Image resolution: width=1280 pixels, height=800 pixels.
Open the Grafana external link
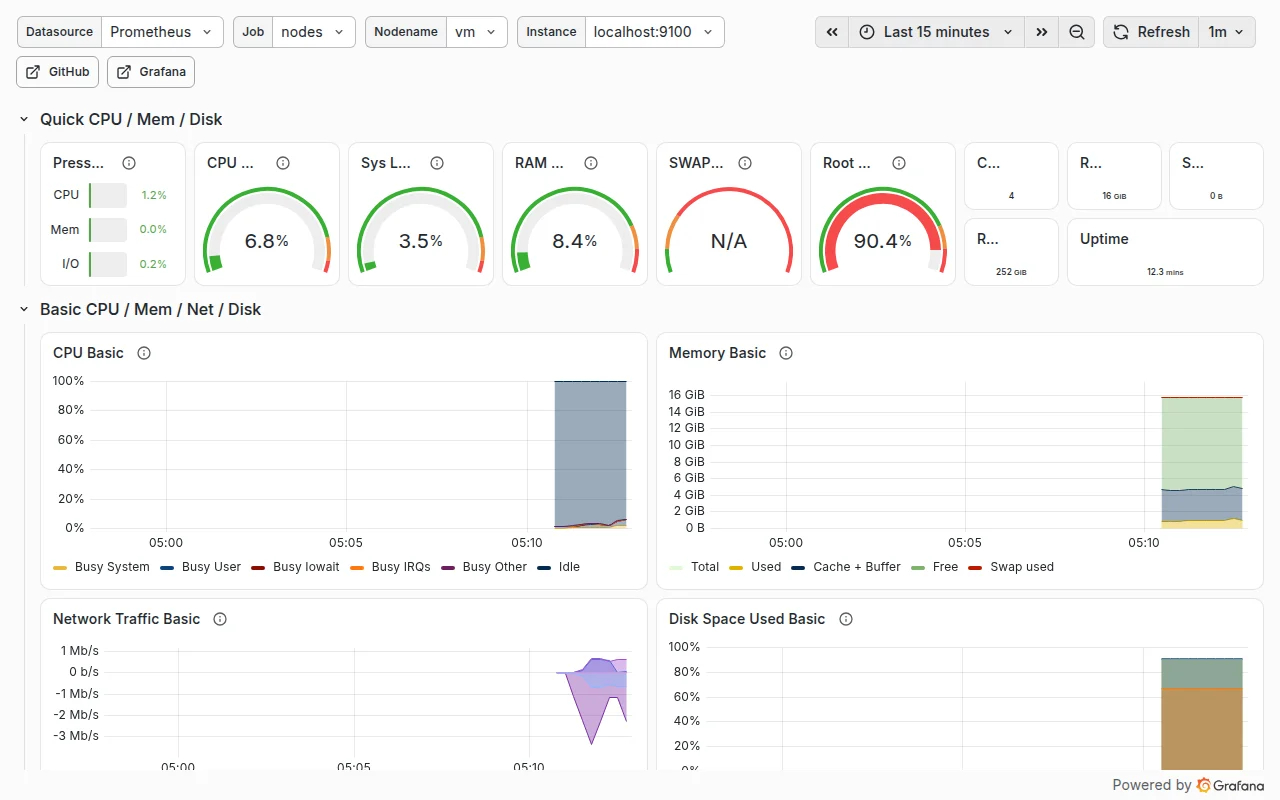tap(151, 72)
